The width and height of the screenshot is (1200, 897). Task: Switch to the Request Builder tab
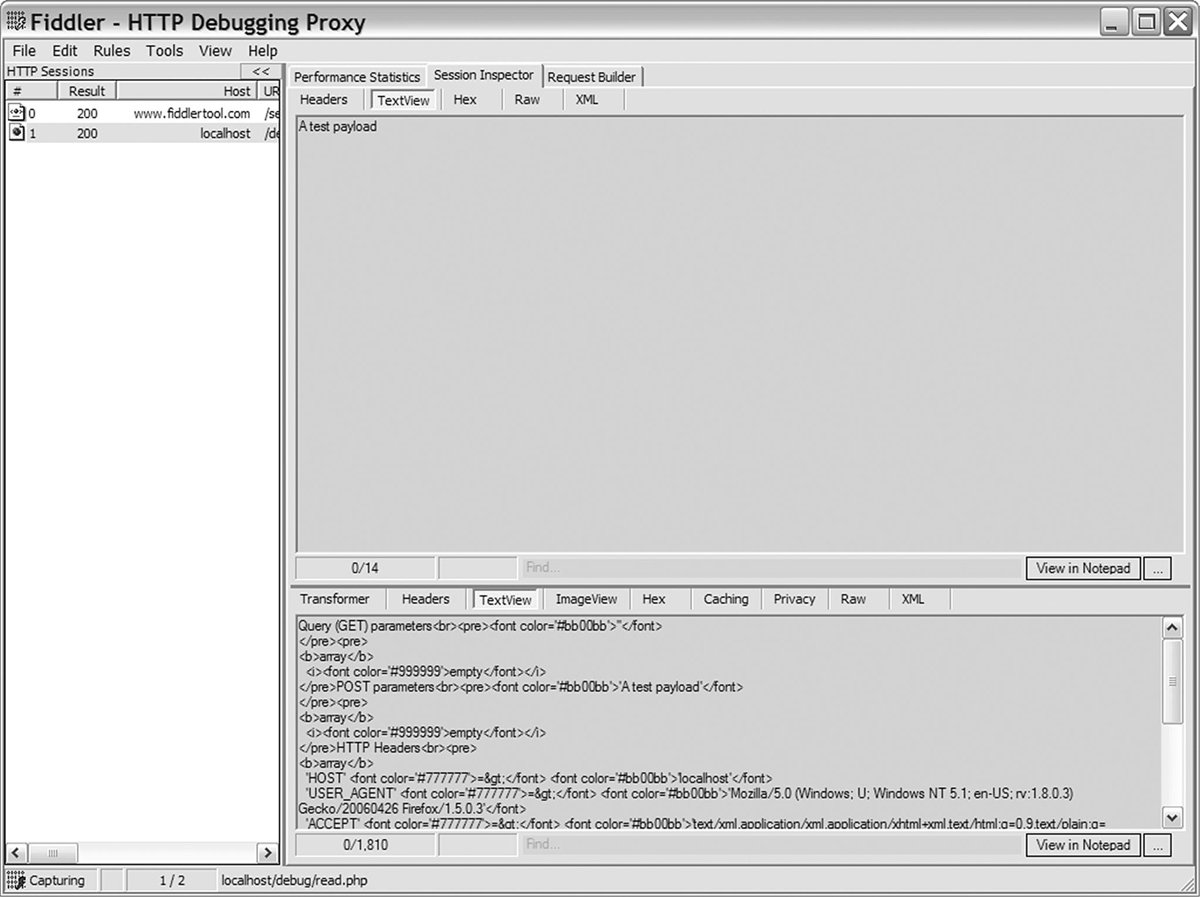pos(592,77)
